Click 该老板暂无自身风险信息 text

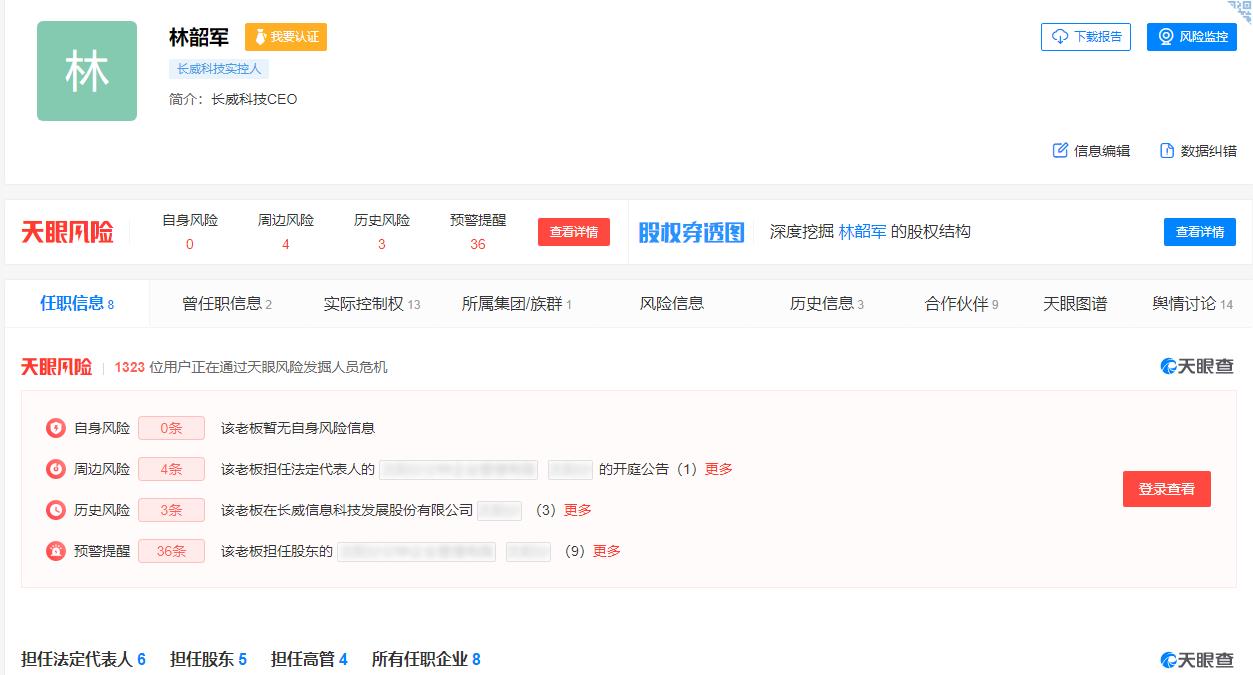298,428
